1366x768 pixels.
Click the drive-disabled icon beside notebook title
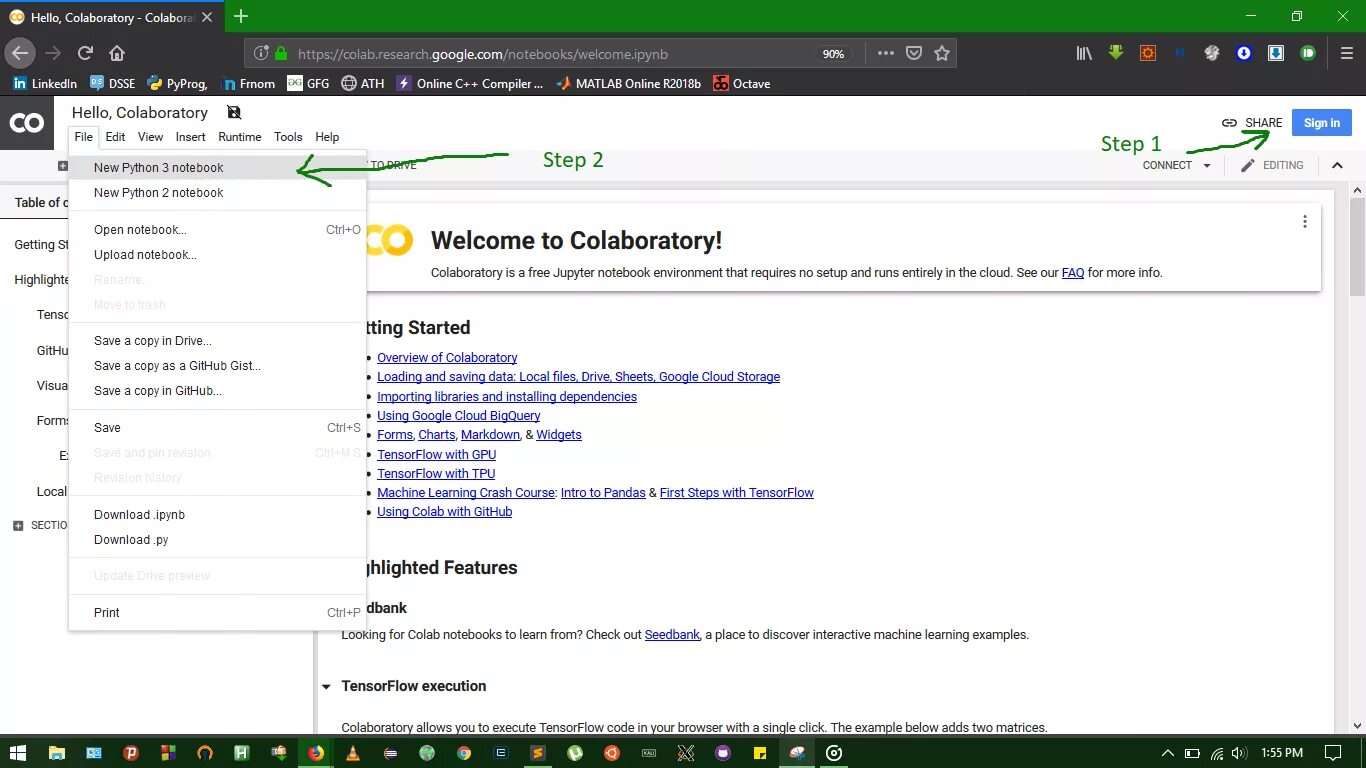click(234, 112)
